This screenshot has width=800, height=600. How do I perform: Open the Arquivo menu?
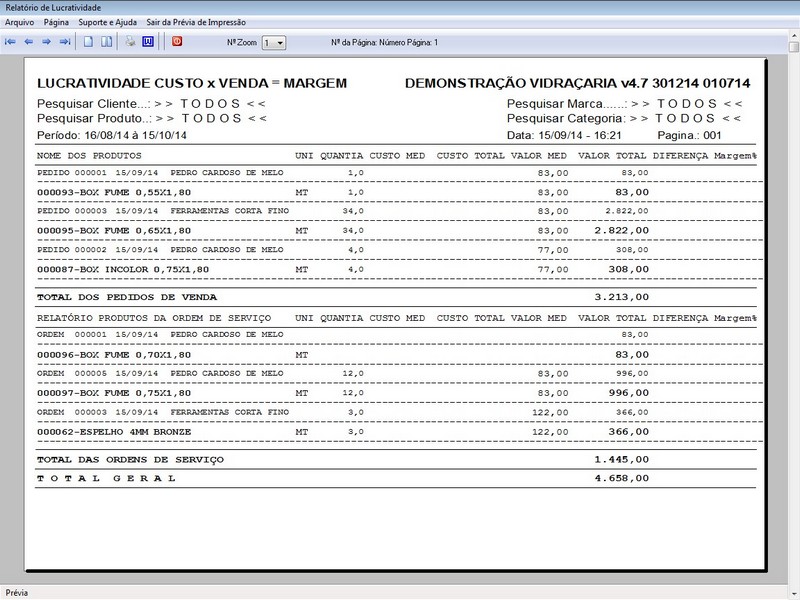(19, 21)
